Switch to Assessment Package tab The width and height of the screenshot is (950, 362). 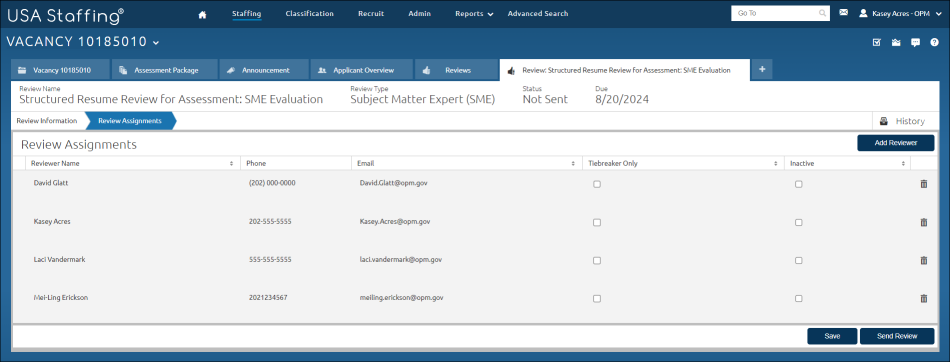(x=165, y=70)
